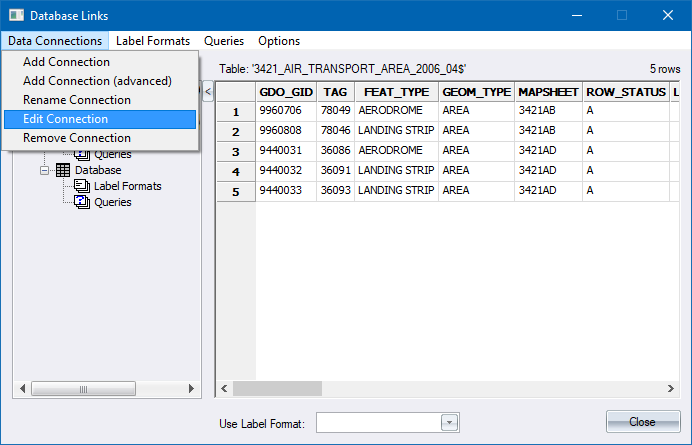Open the Use Label Format dropdown
The image size is (692, 445).
pos(449,423)
